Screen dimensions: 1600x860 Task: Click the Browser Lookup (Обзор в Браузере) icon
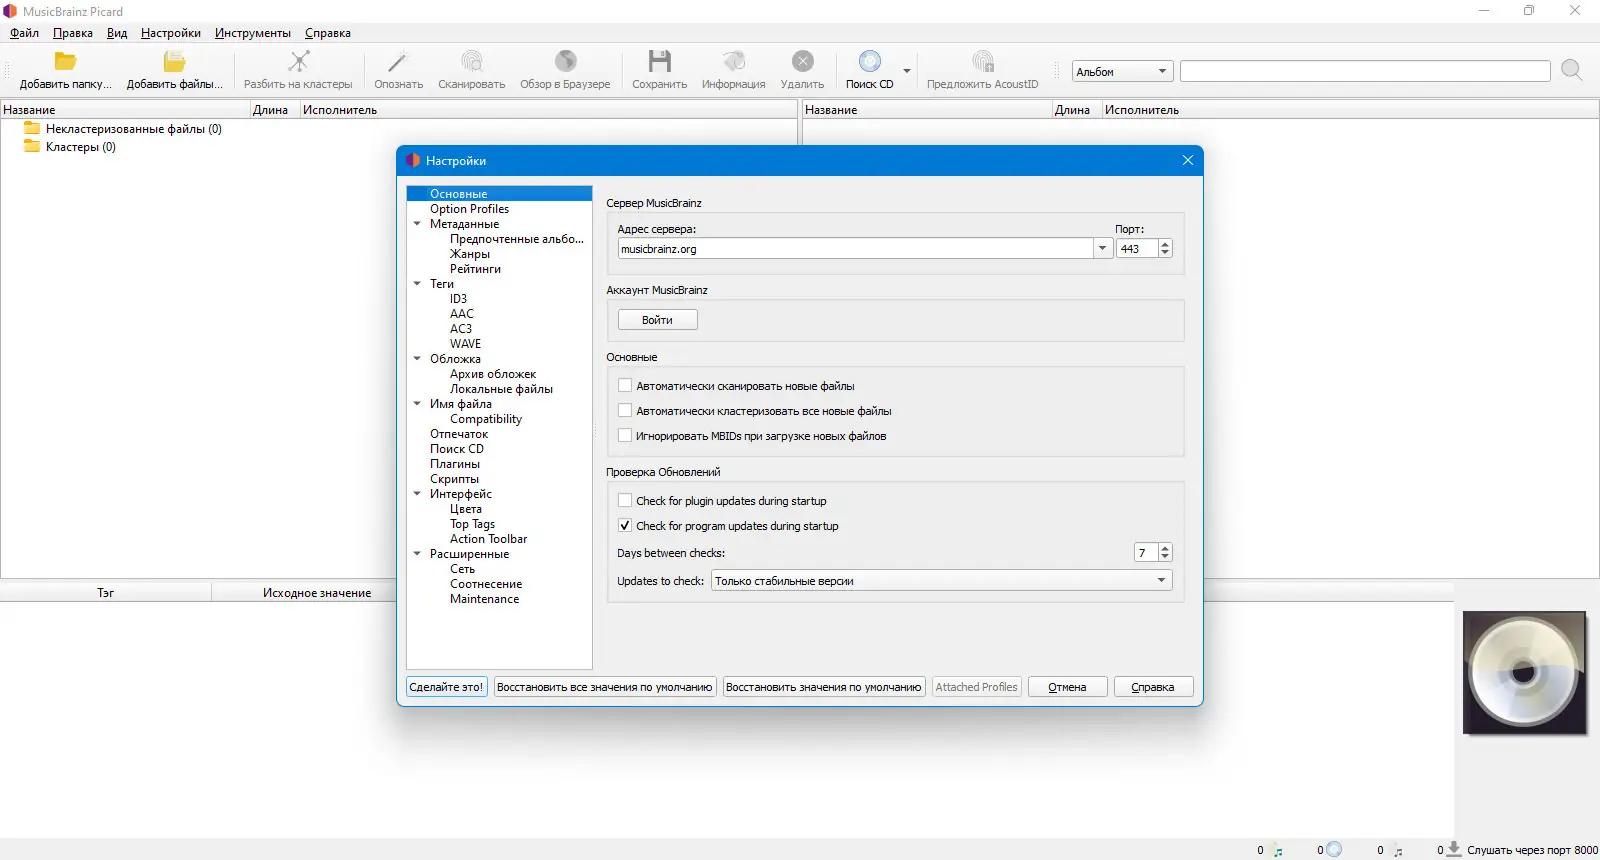coord(565,62)
